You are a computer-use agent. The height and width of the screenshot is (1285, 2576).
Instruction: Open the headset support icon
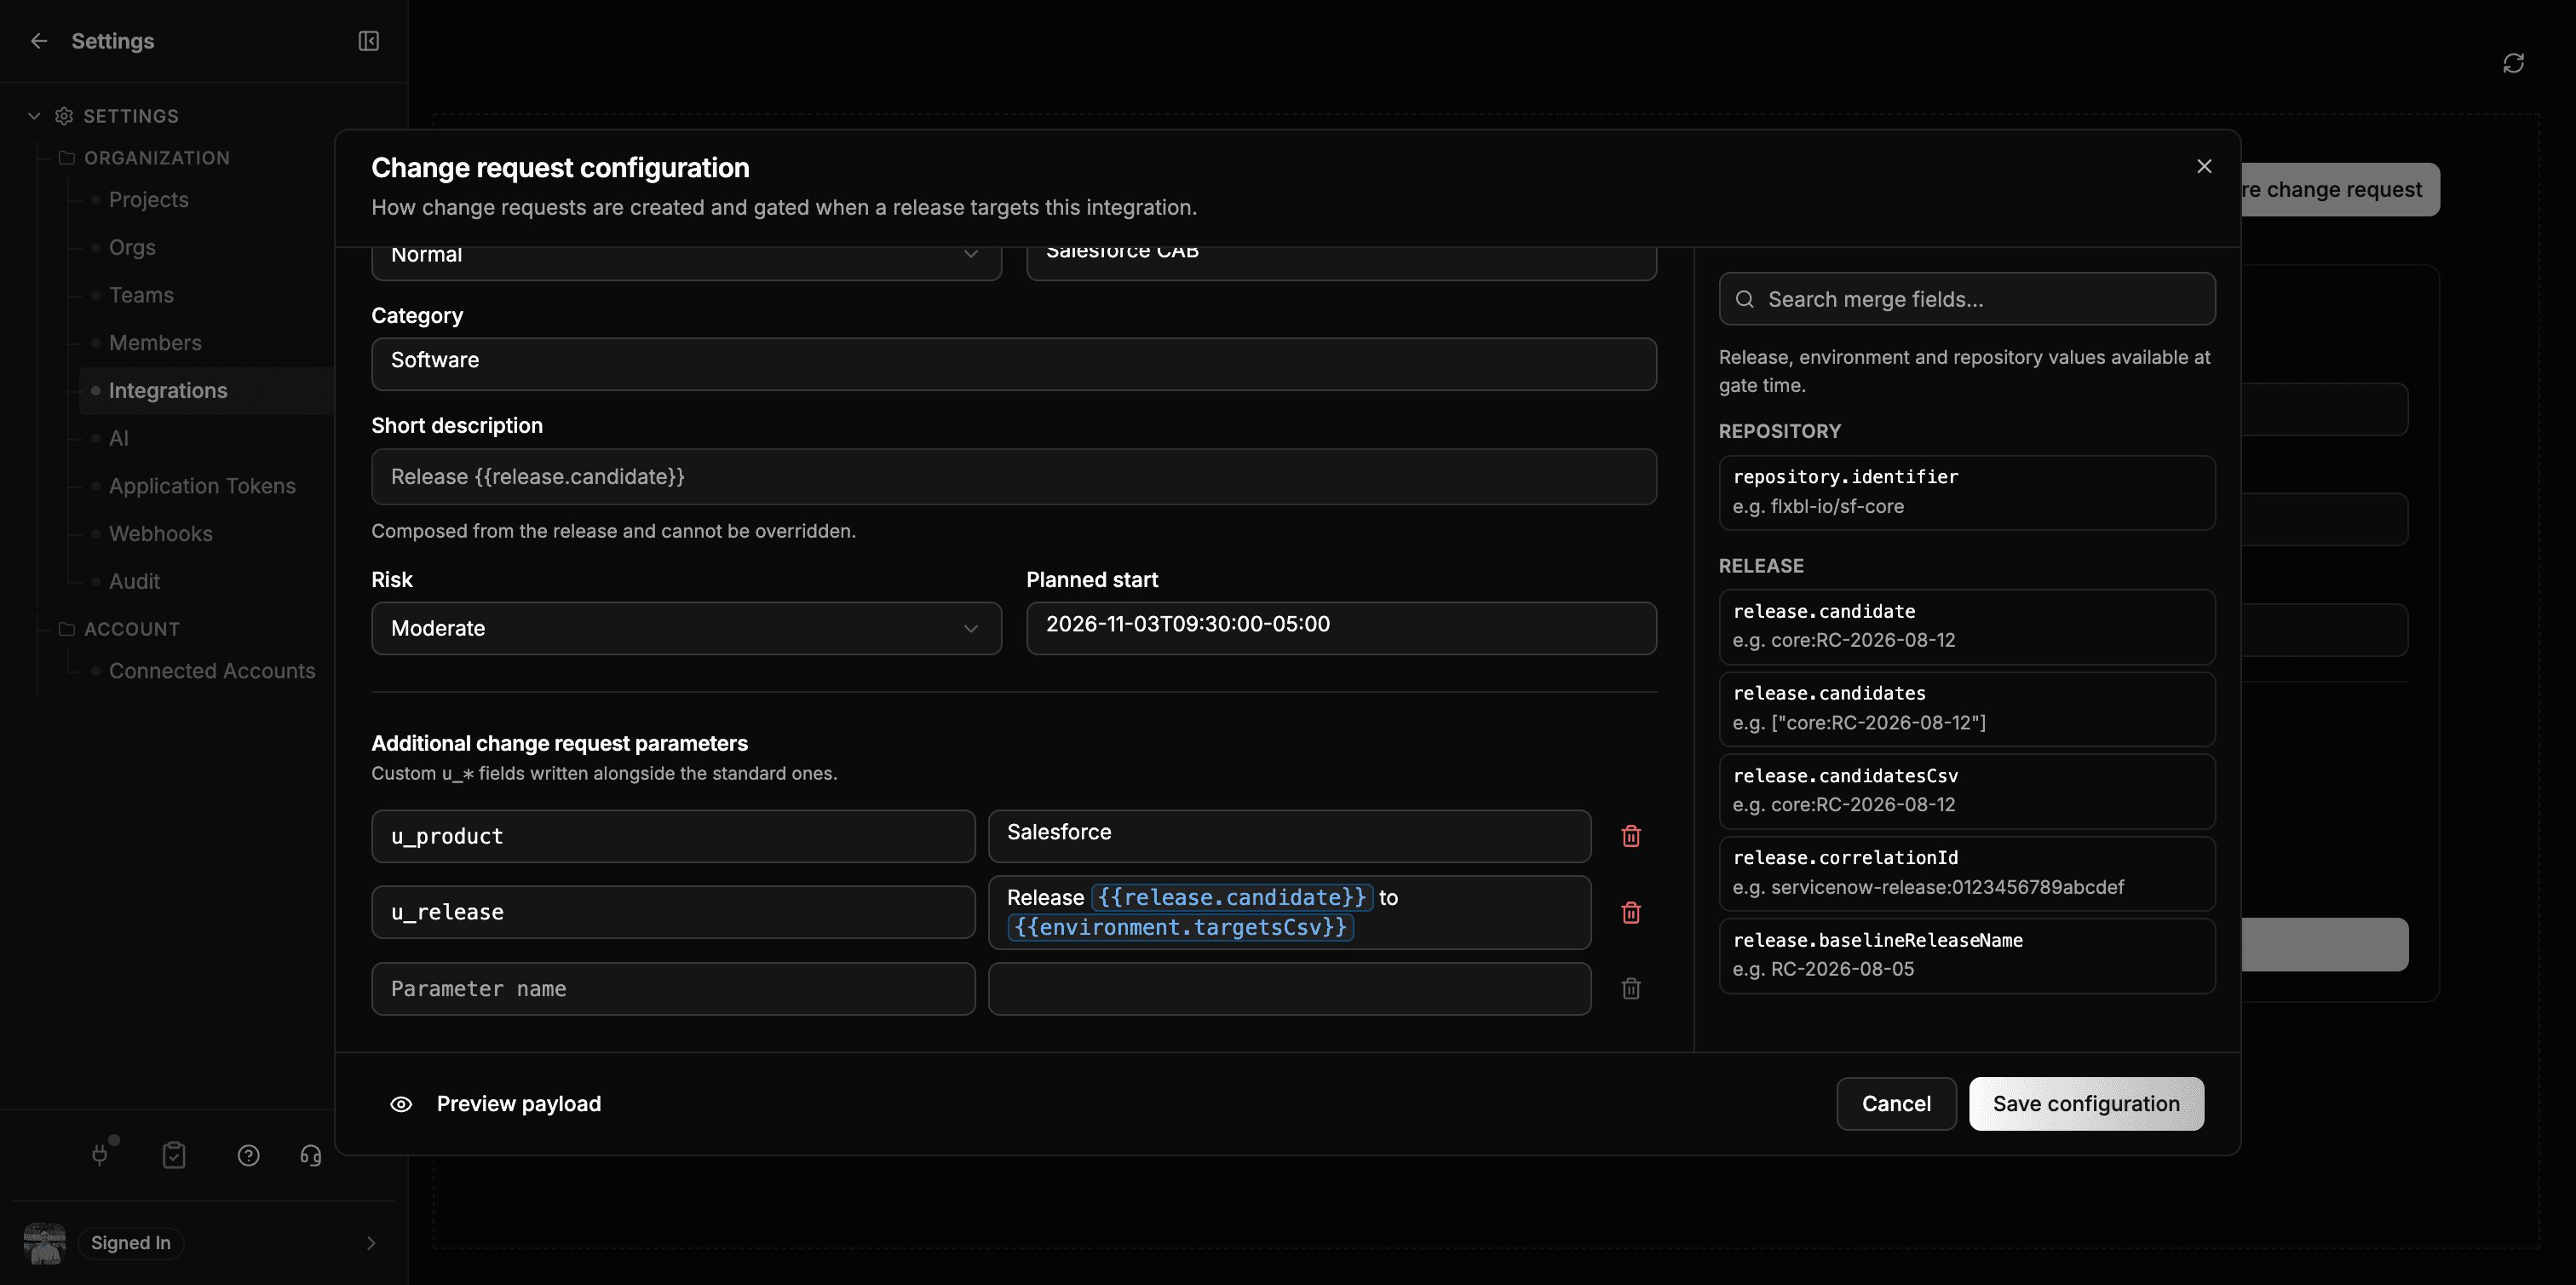click(x=311, y=1156)
